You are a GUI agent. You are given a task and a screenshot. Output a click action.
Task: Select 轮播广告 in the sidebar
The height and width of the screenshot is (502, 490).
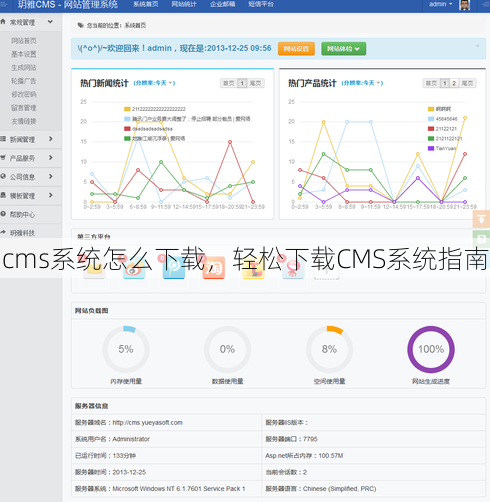pos(24,81)
